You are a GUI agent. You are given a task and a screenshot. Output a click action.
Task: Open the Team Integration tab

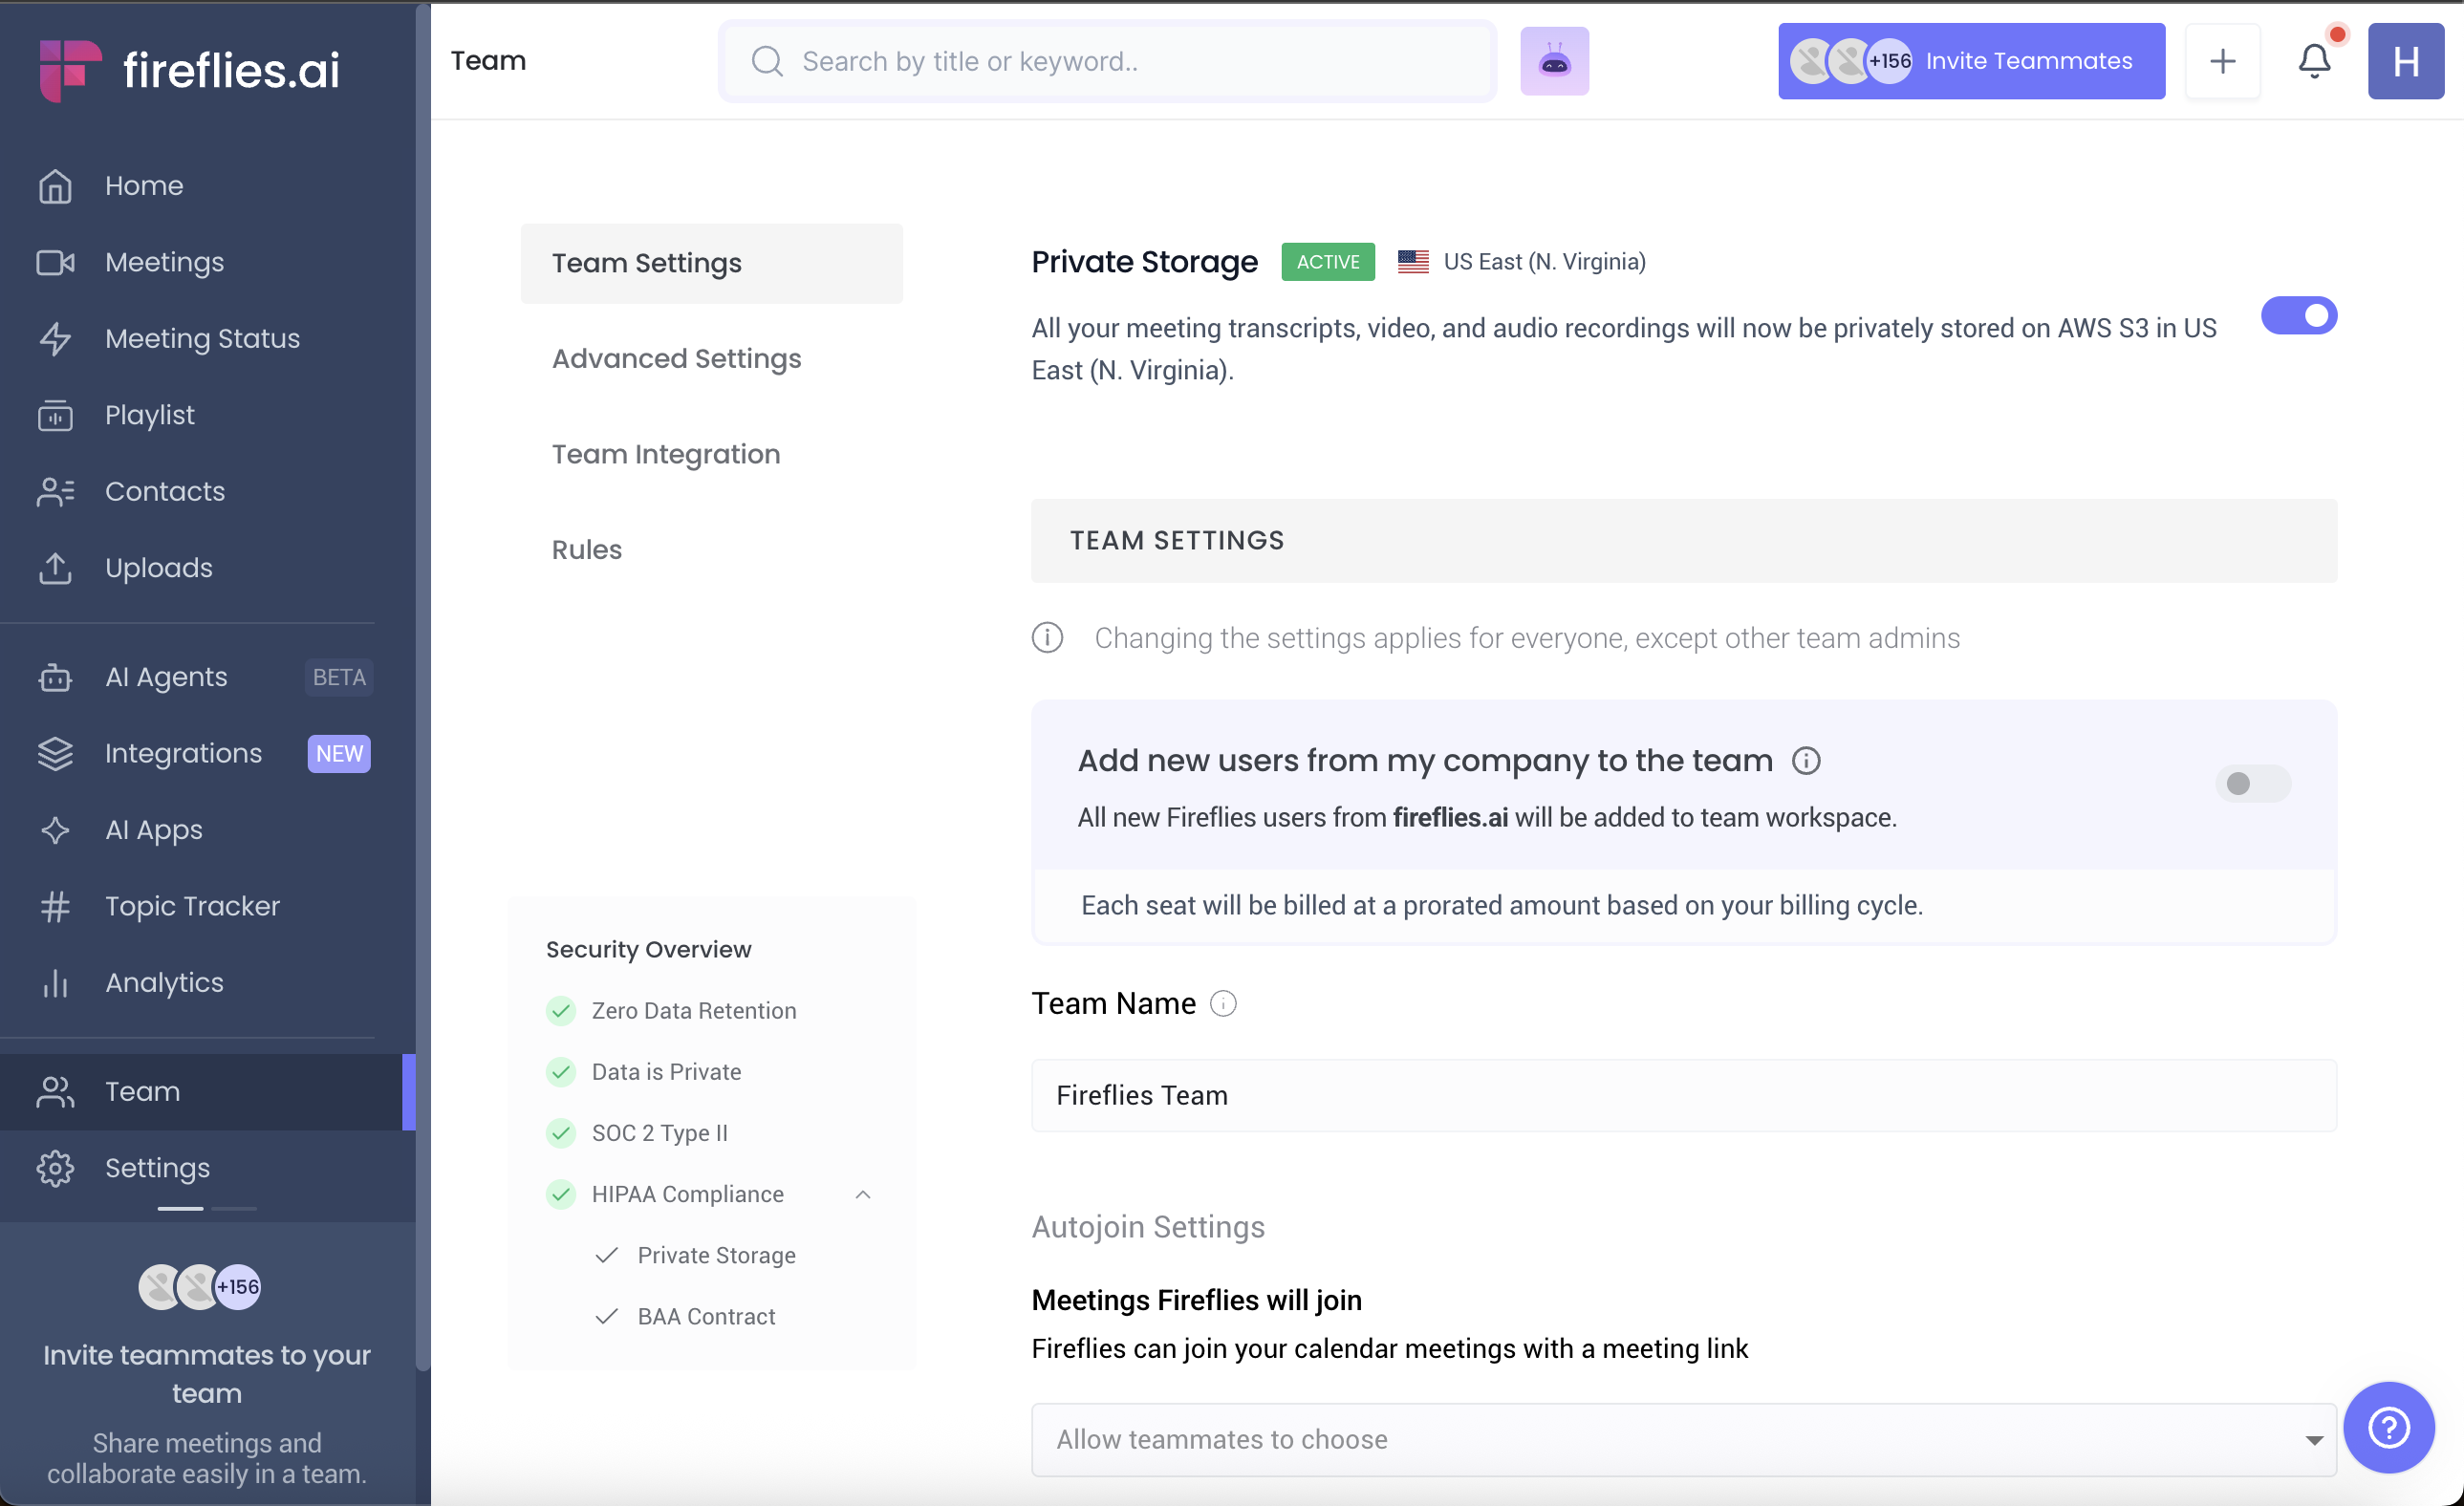coord(665,454)
